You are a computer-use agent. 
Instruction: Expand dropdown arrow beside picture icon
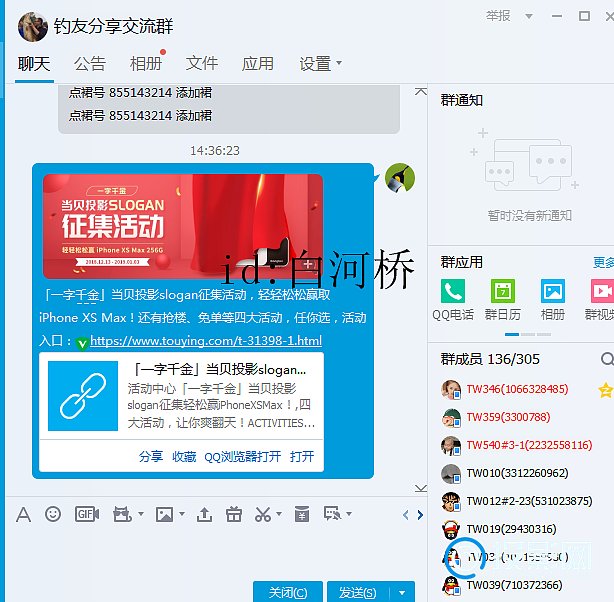pos(182,513)
